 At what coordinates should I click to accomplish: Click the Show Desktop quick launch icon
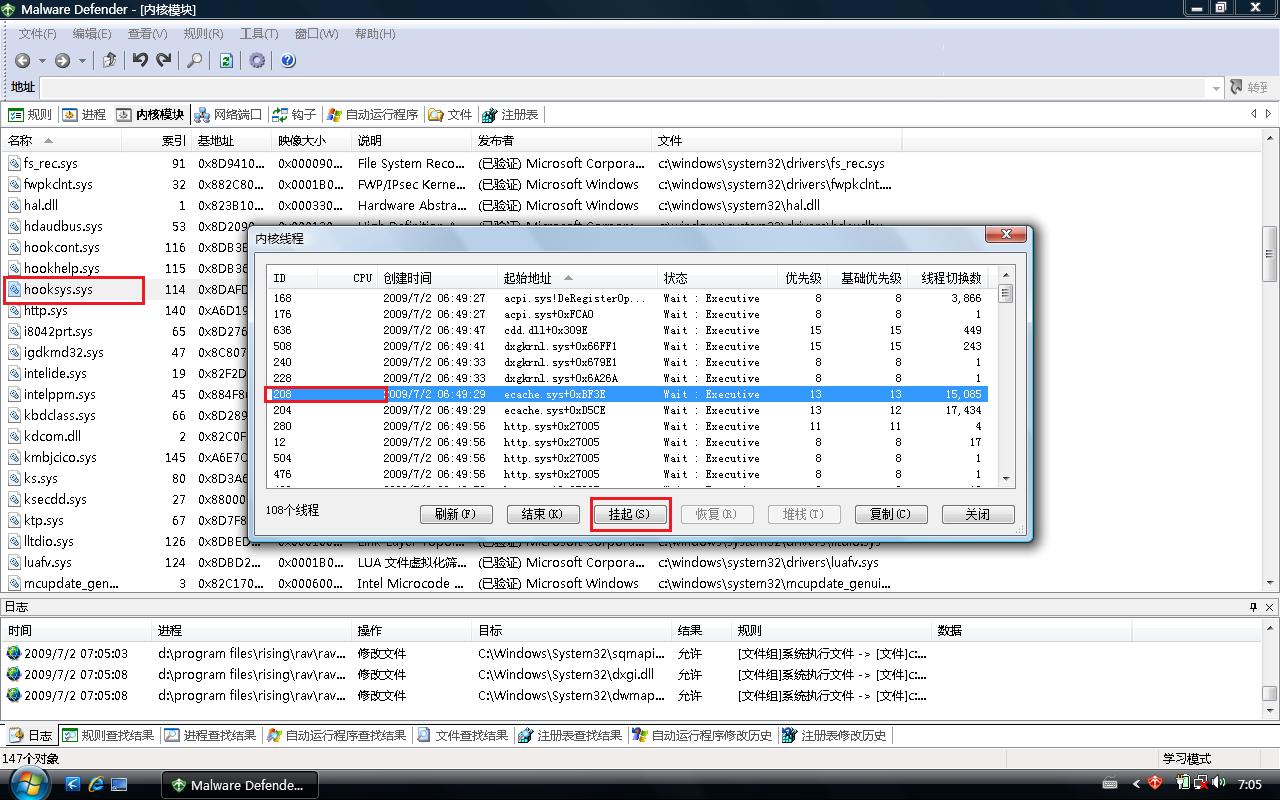119,784
